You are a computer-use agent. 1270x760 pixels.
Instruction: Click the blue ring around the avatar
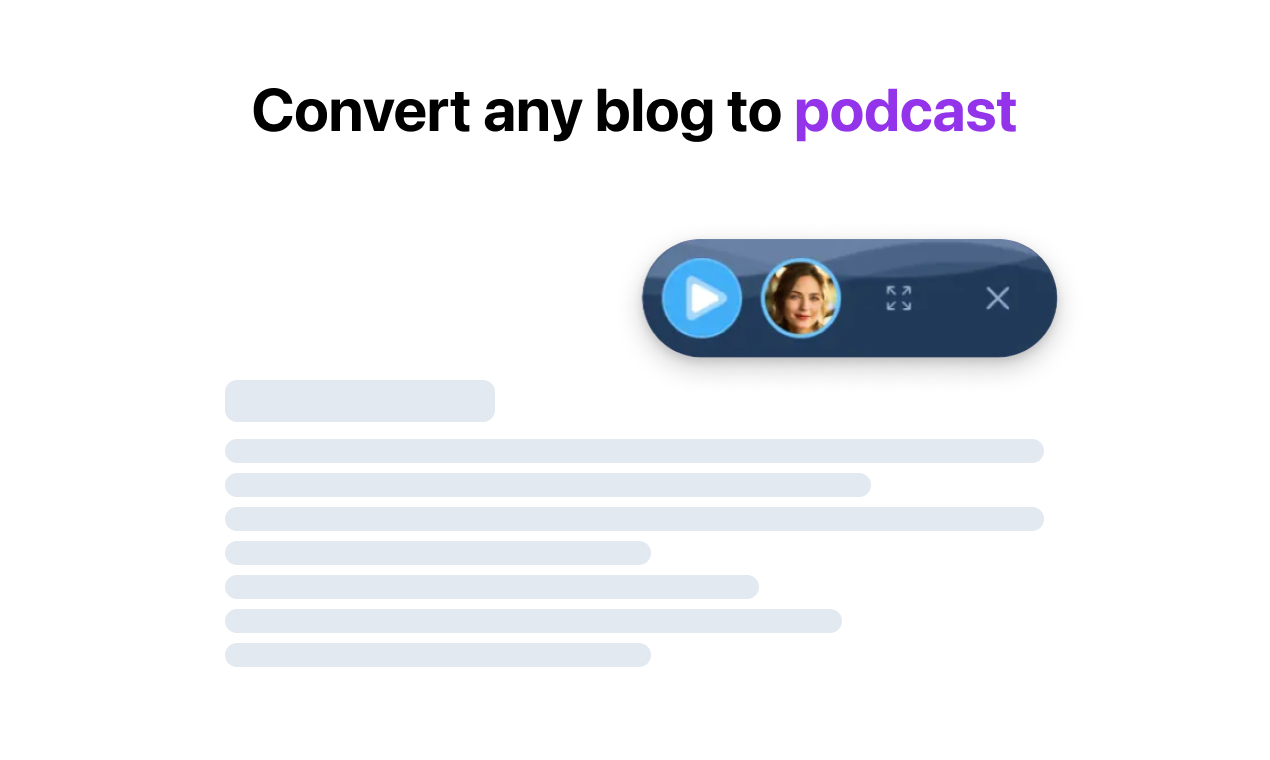tap(801, 261)
